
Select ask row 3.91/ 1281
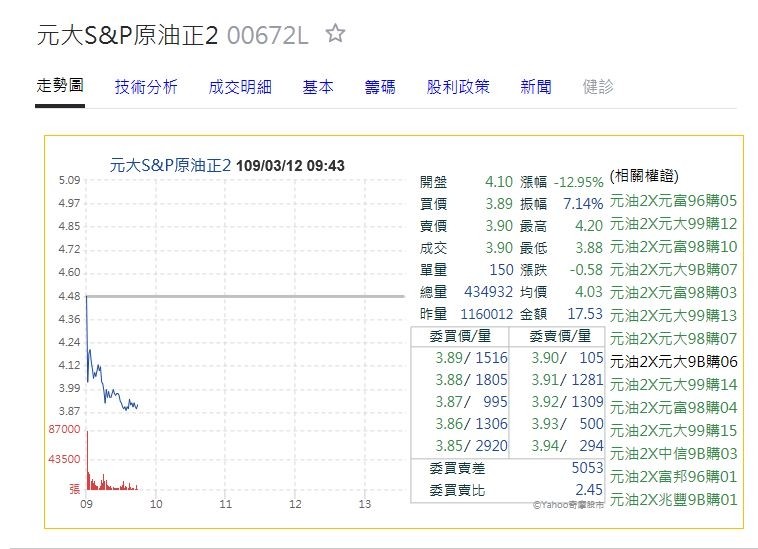coord(567,380)
